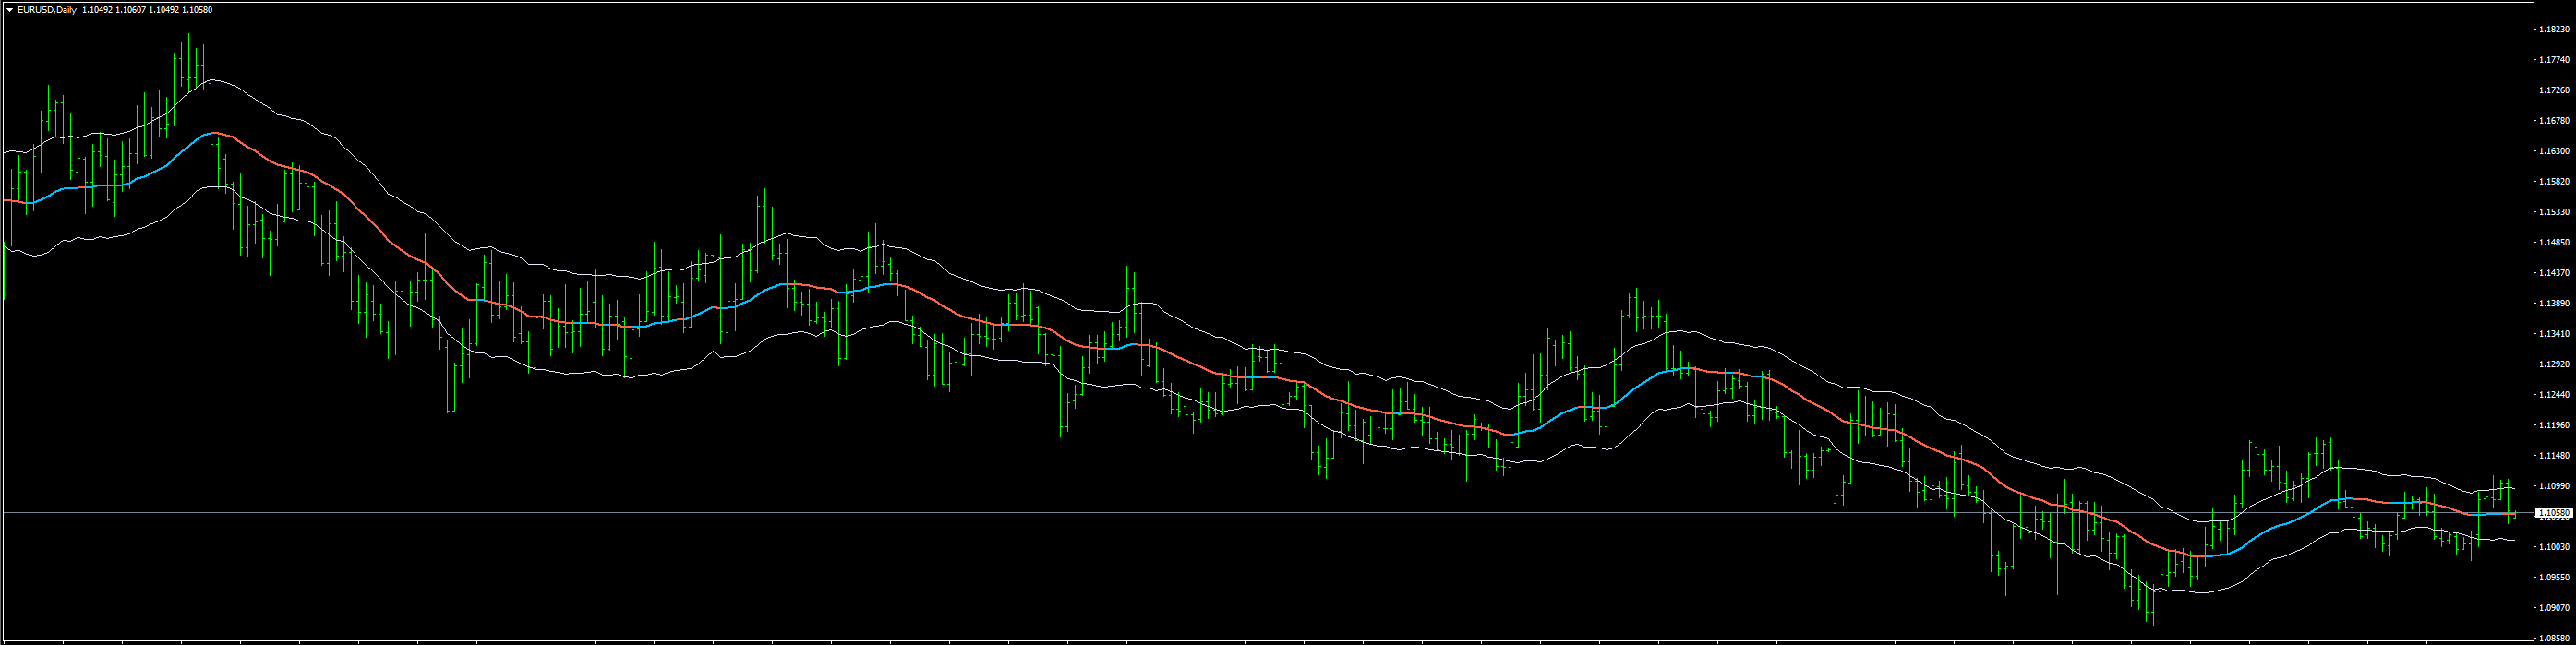Viewport: 2576px width, 645px height.
Task: Click the 1.08580 price scale label
Action: [x=2554, y=638]
